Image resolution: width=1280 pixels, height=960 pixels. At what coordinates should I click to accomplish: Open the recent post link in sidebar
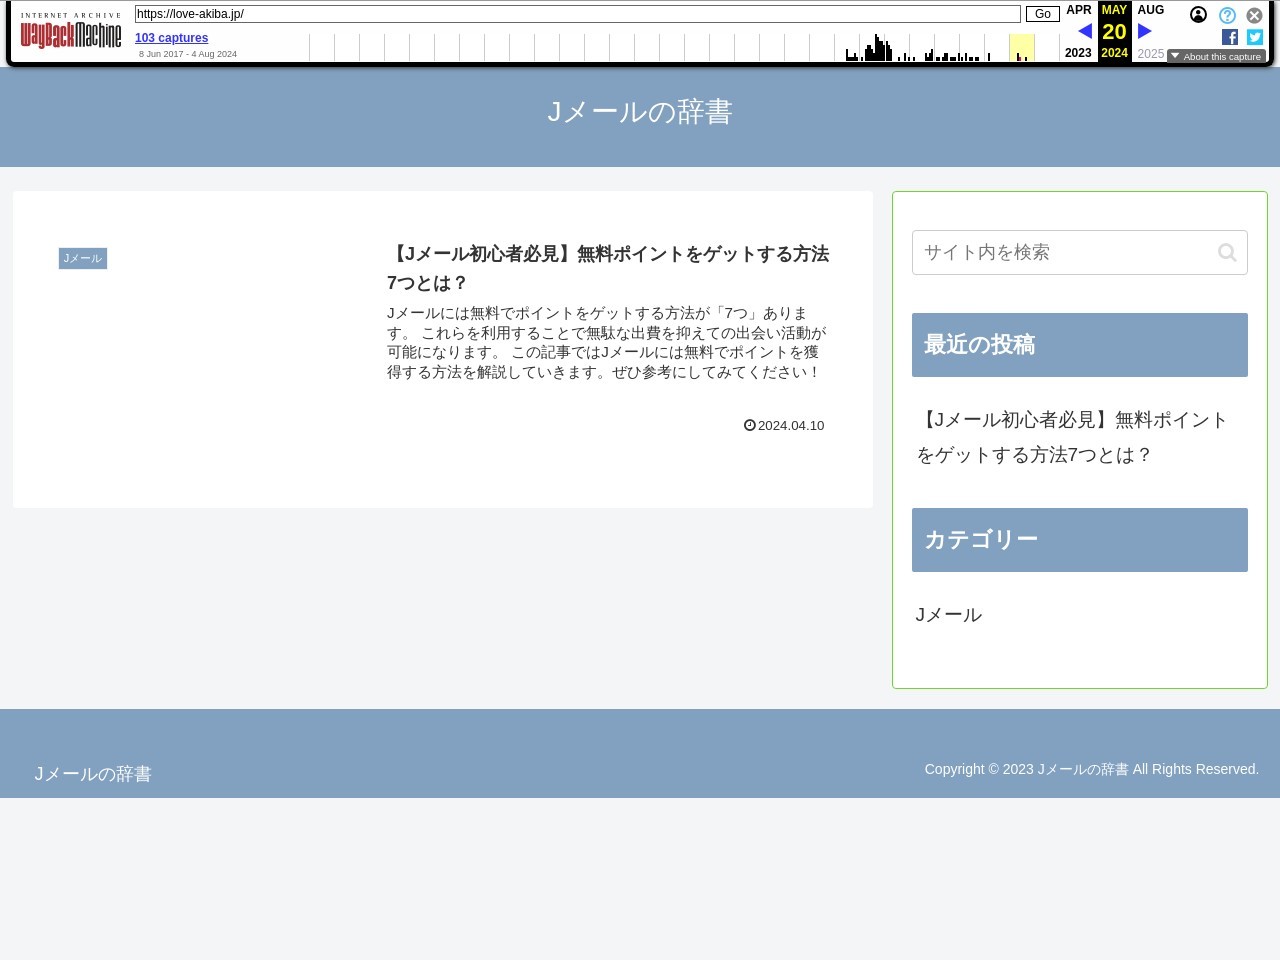coord(1072,437)
